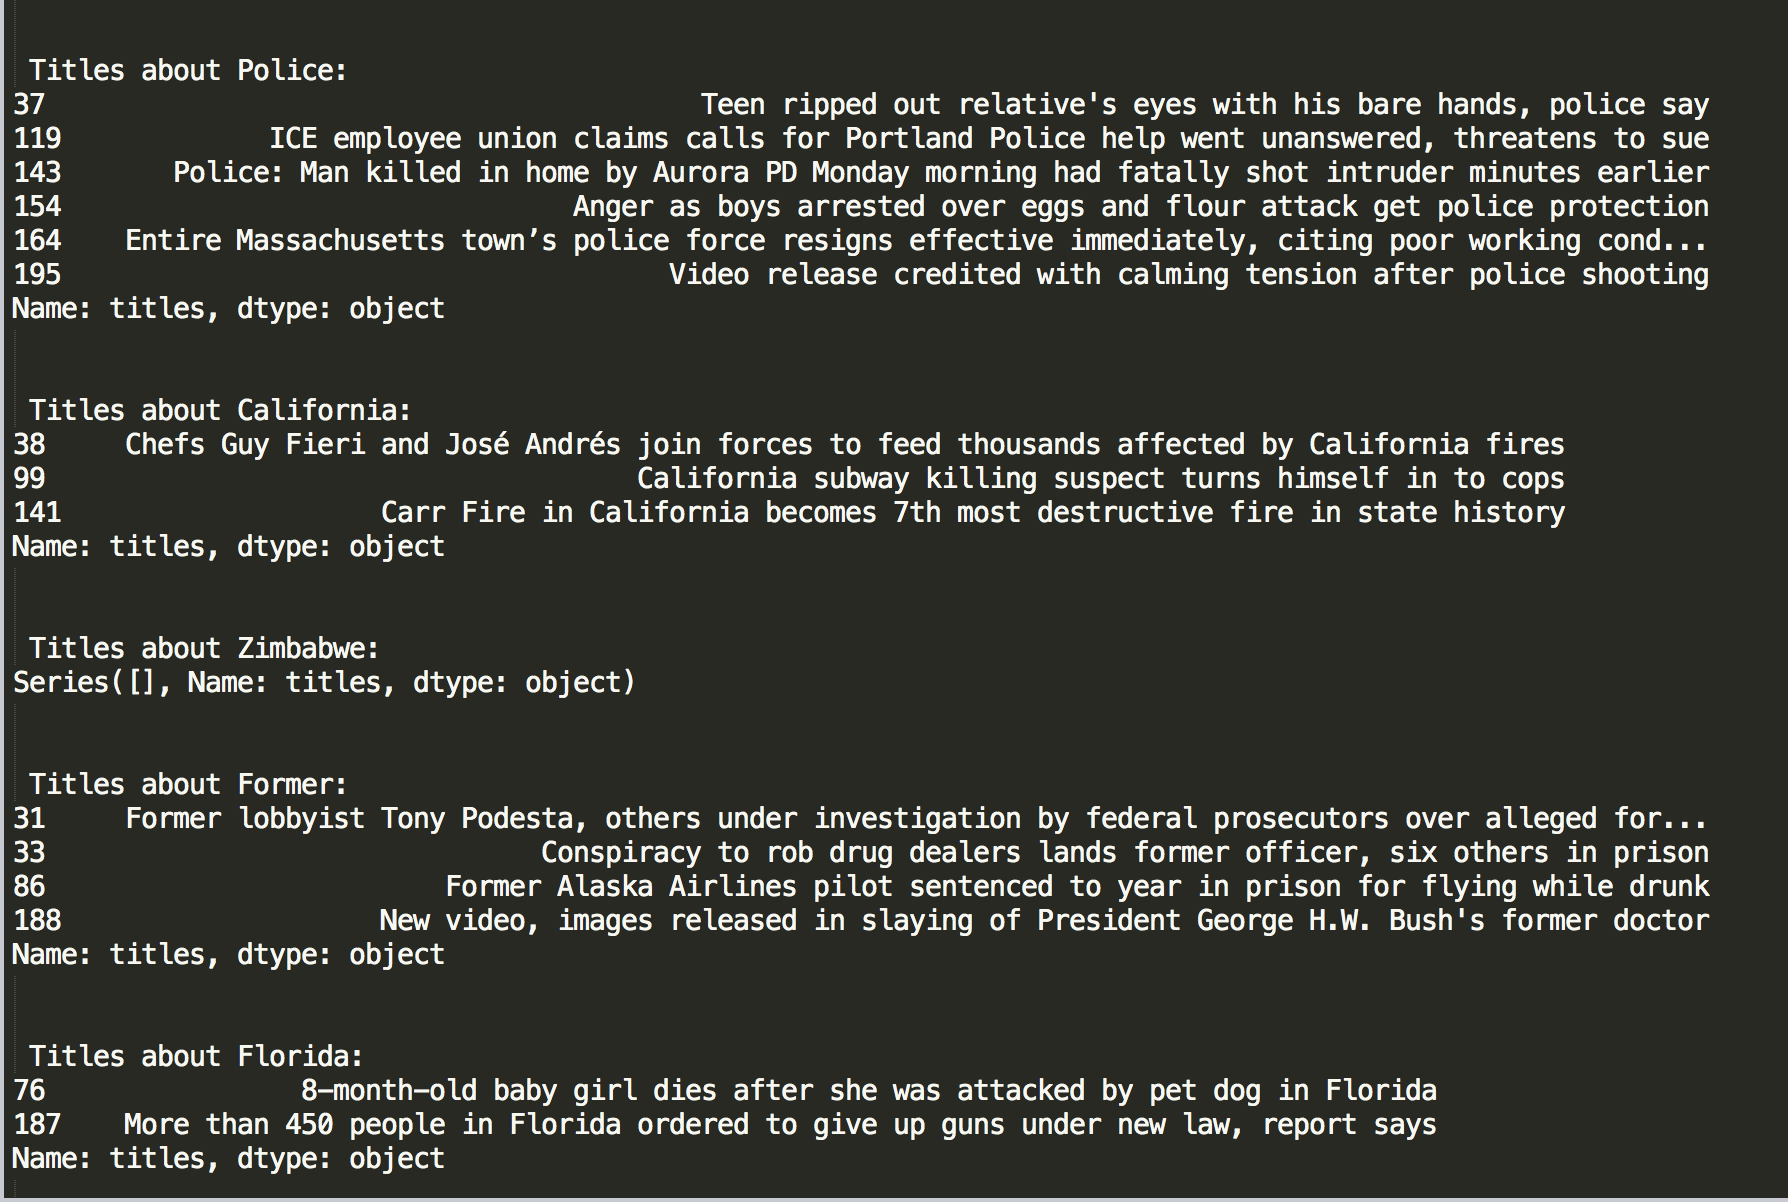1788x1202 pixels.
Task: Click the Carr Fire in California title
Action: pyautogui.click(x=972, y=513)
